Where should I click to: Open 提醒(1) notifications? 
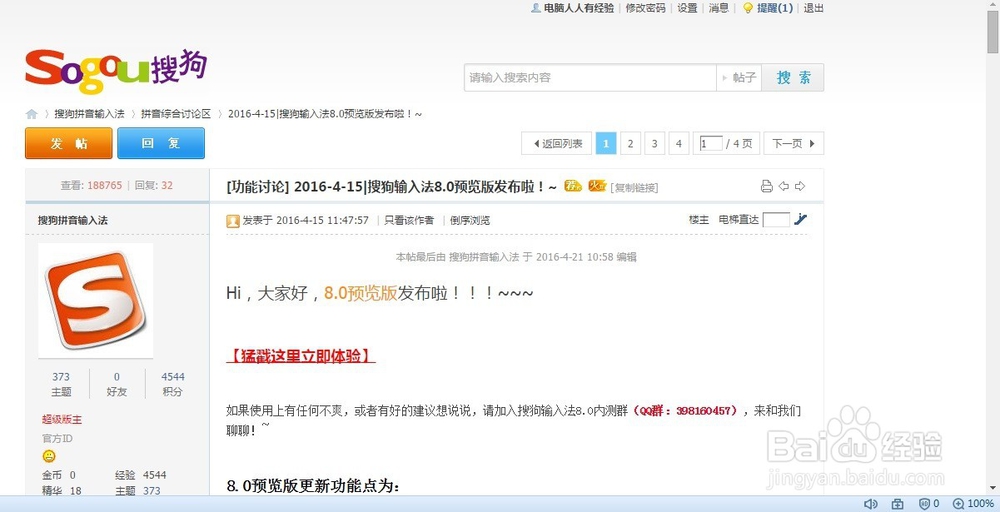[x=775, y=8]
